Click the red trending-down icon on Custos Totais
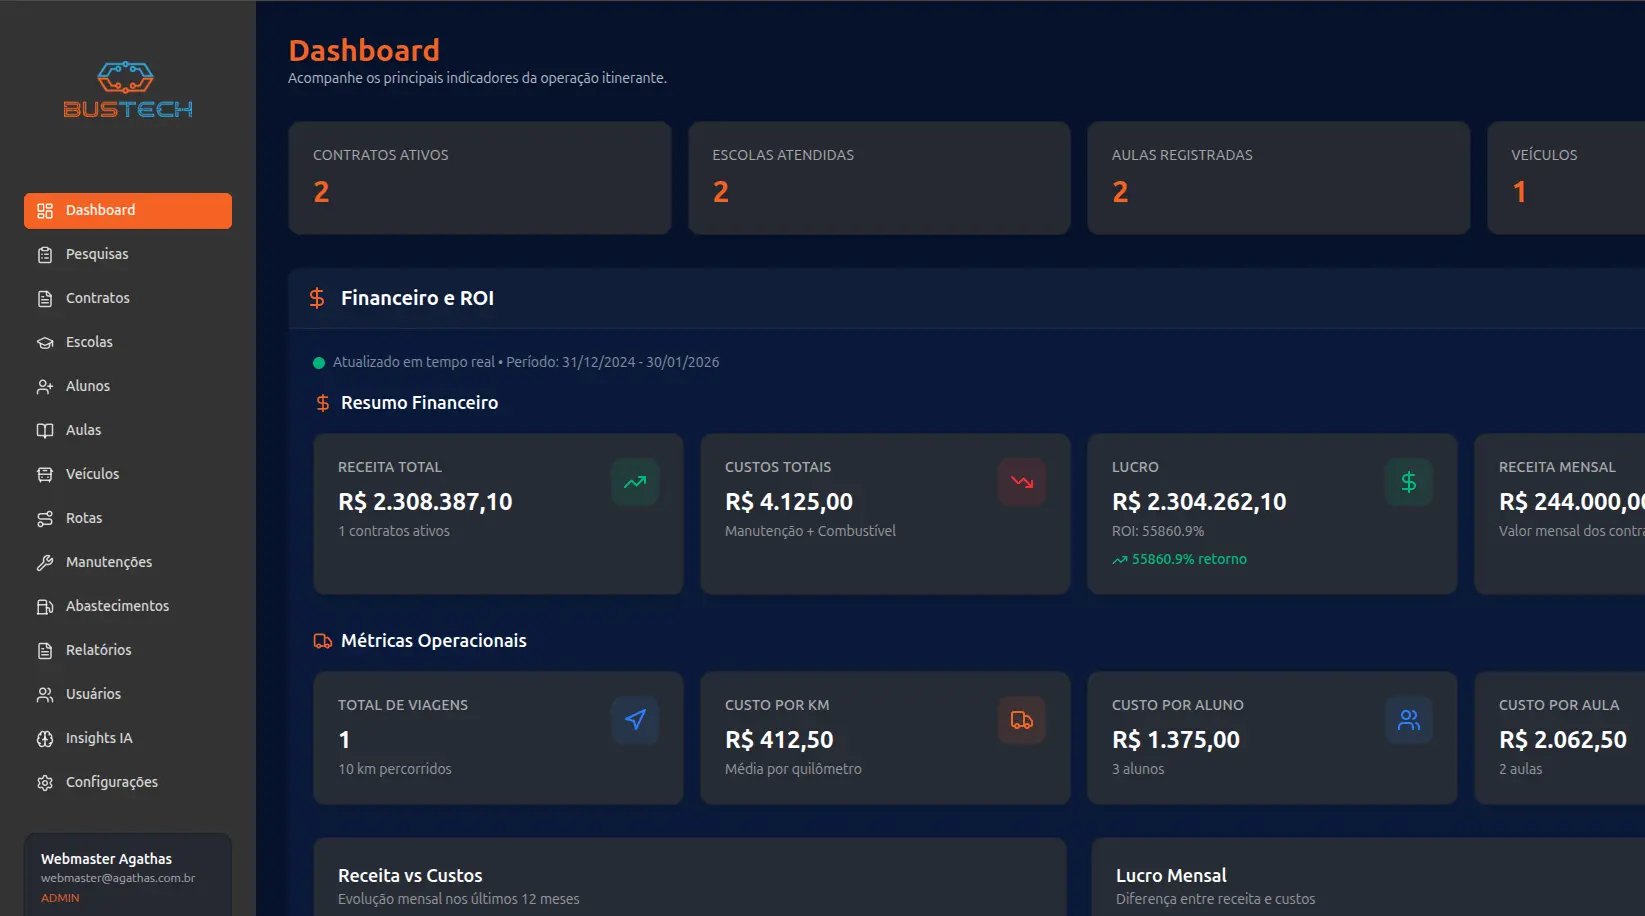The height and width of the screenshot is (916, 1645). point(1021,482)
